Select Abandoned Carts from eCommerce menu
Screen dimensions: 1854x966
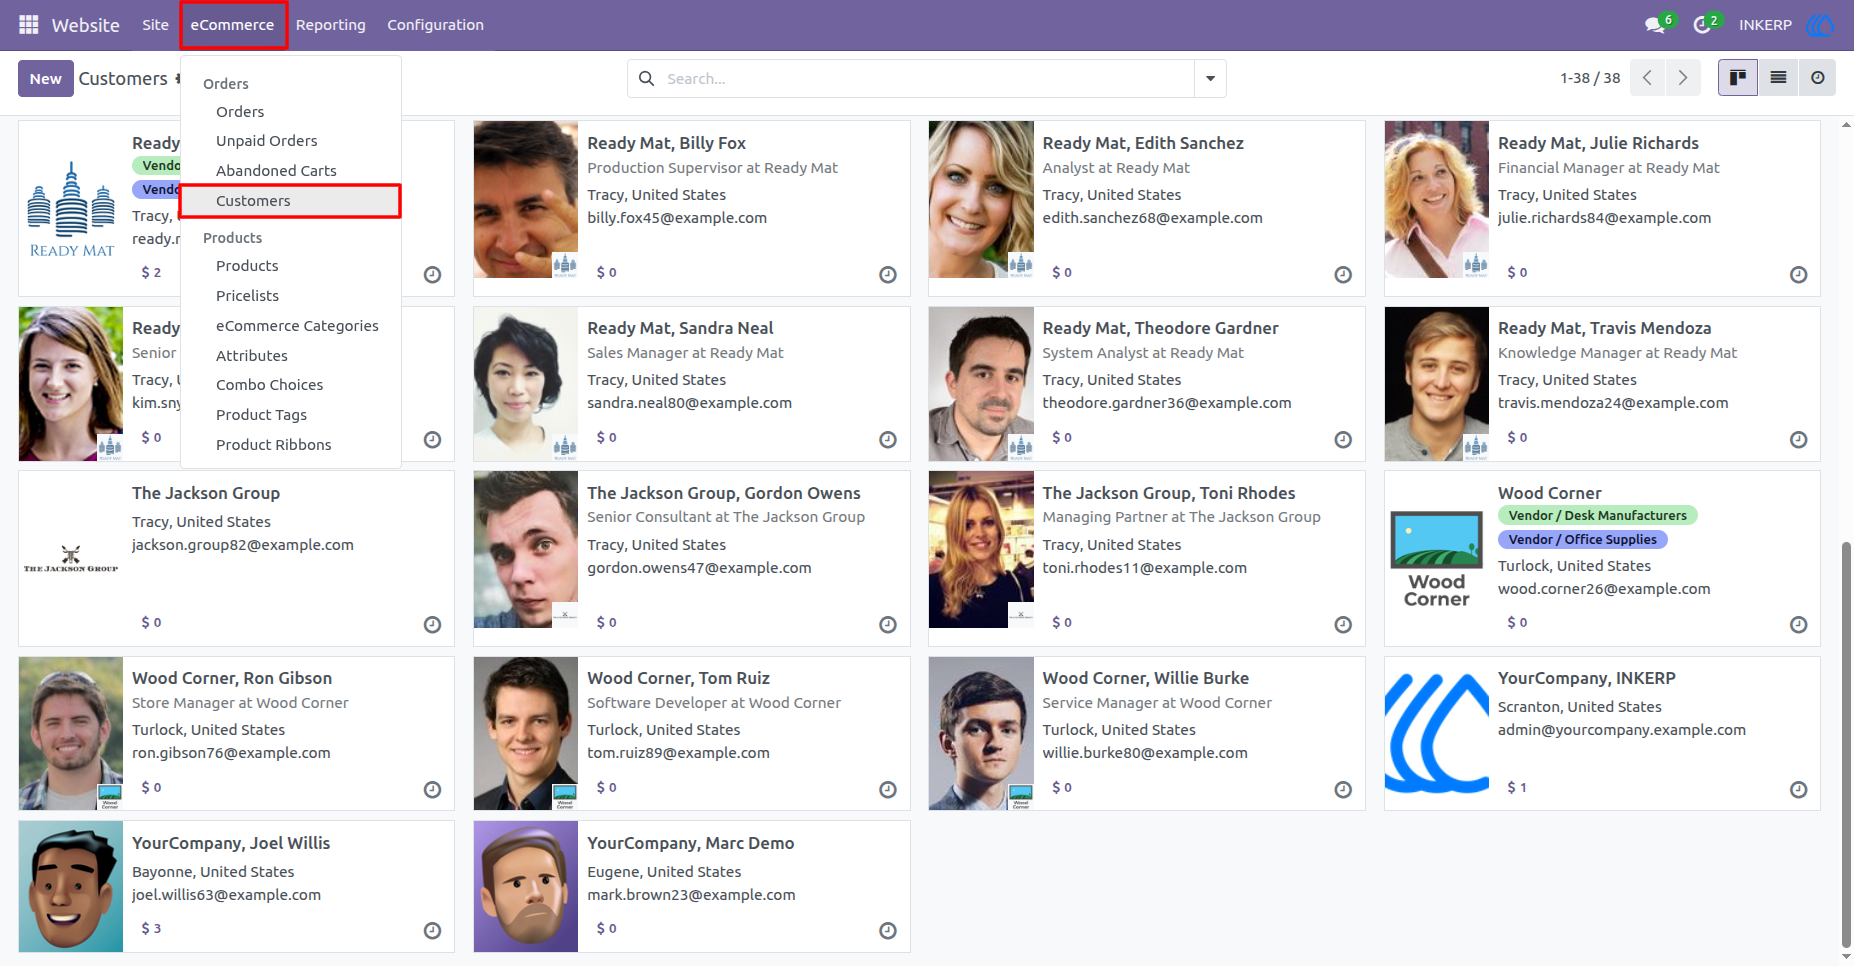point(276,171)
